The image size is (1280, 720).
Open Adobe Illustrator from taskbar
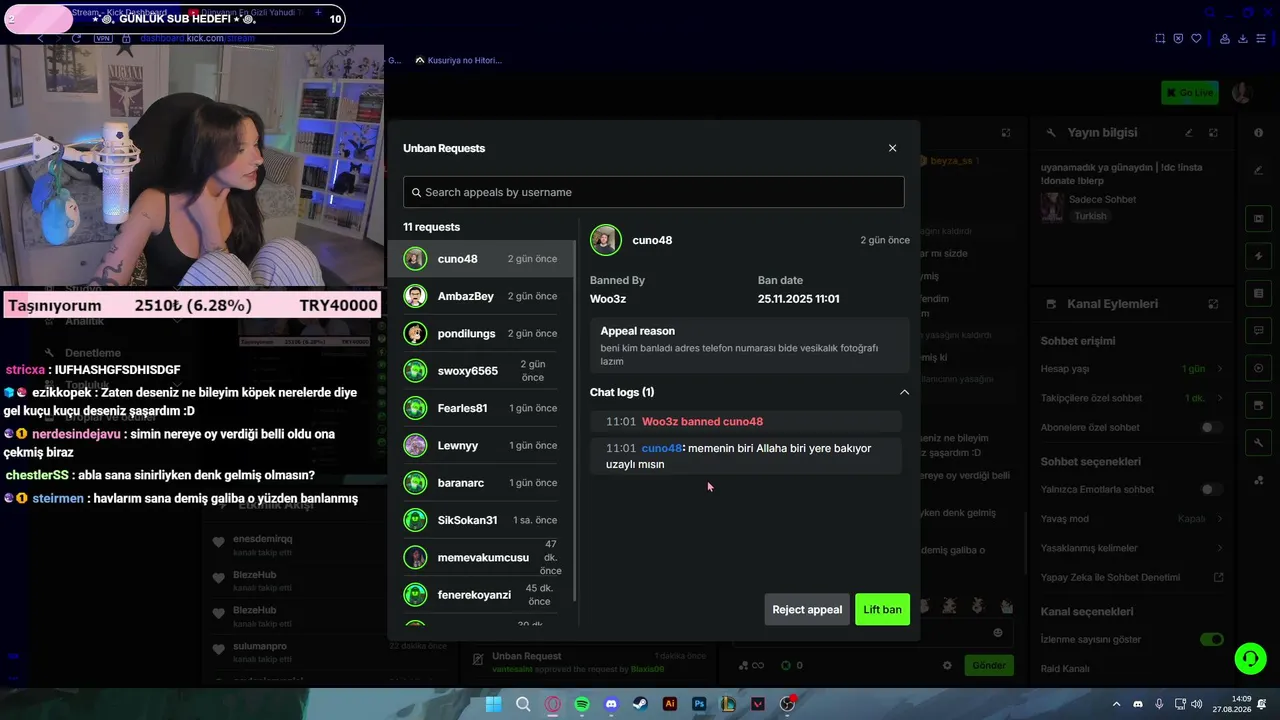pyautogui.click(x=670, y=704)
